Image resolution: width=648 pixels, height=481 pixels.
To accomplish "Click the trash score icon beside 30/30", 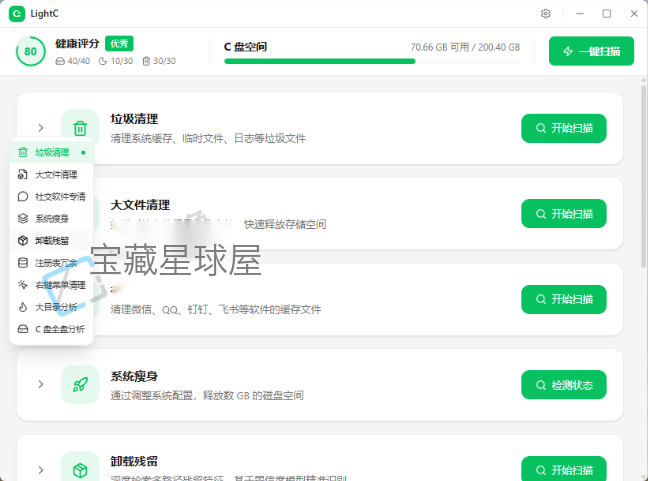I will 146,61.
